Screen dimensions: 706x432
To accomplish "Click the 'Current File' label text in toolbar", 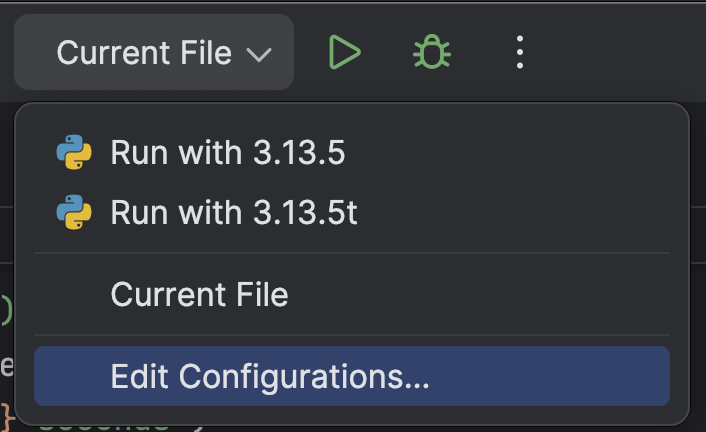I will [x=144, y=52].
